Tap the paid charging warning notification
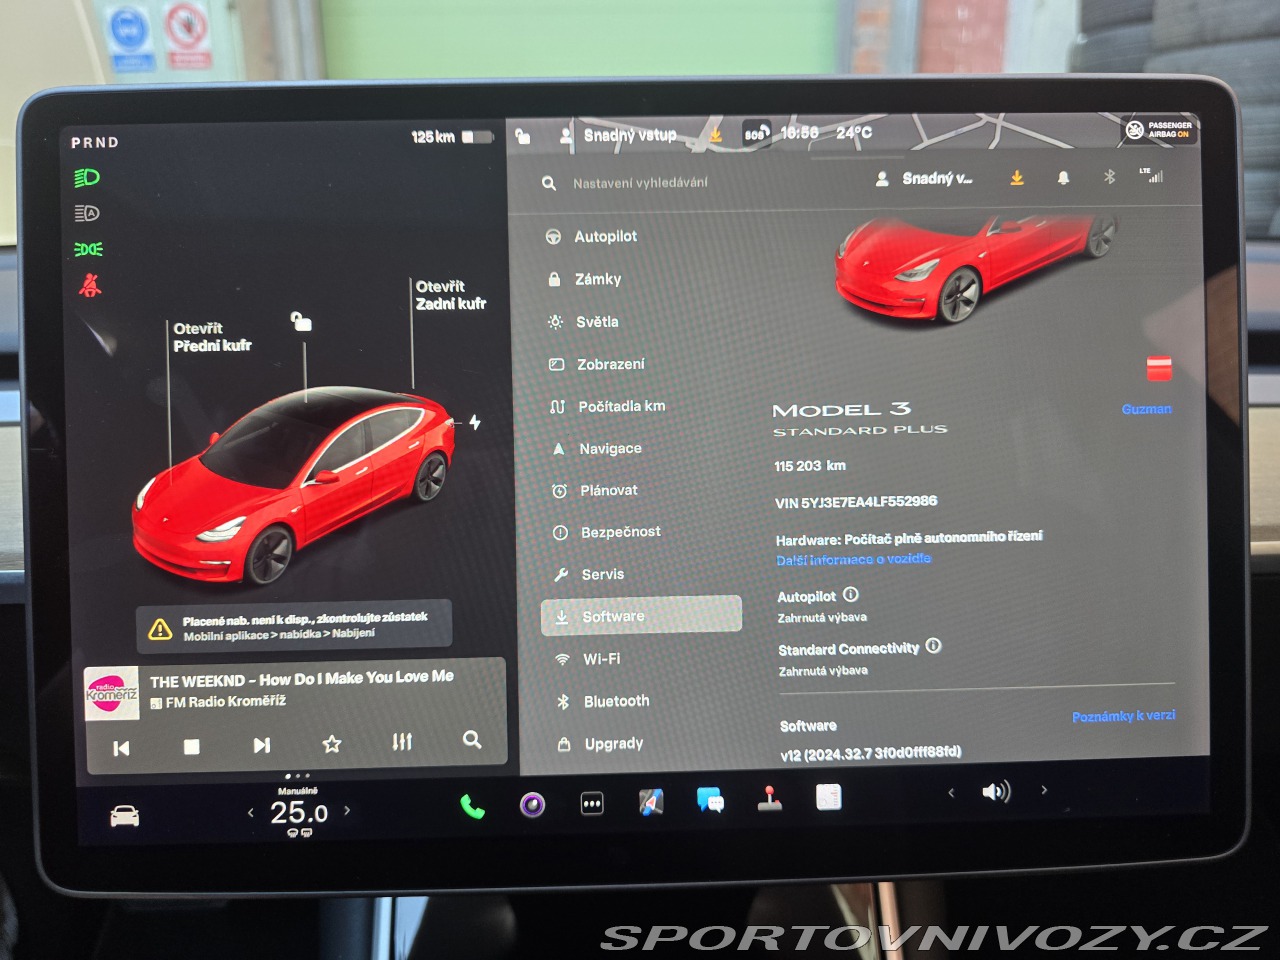1280x960 pixels. (x=294, y=625)
